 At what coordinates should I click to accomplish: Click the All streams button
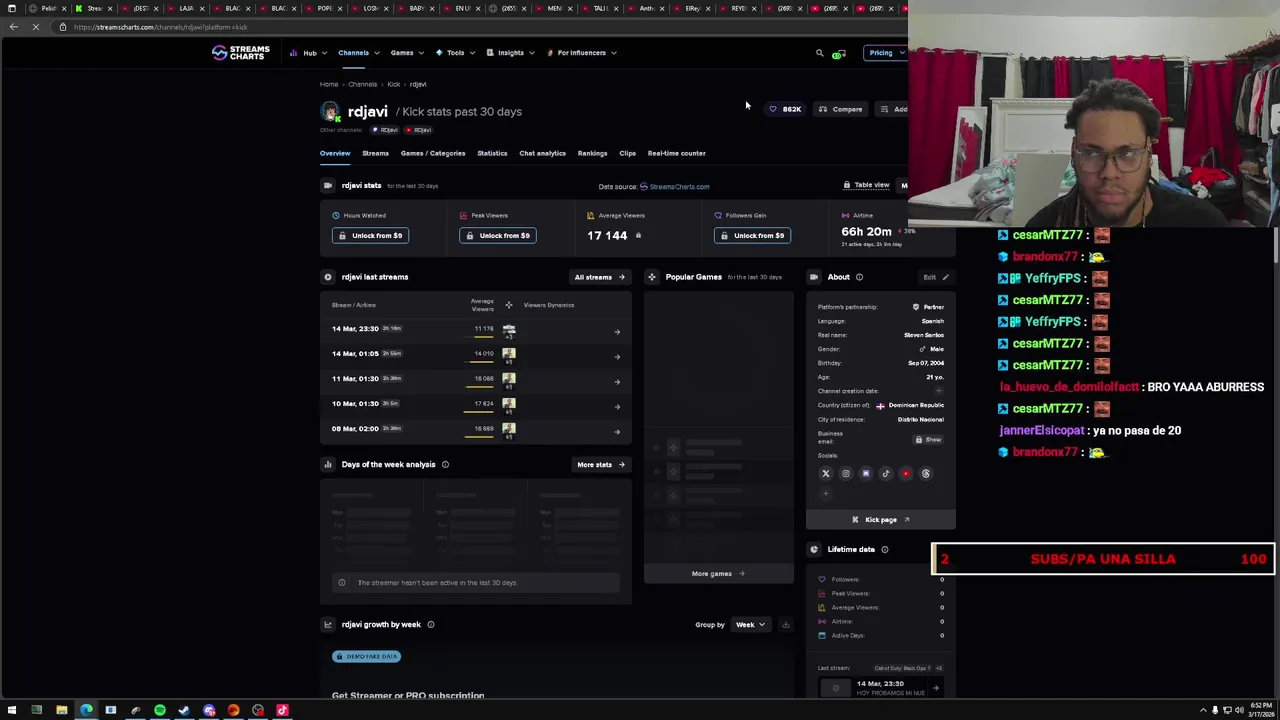coord(599,277)
